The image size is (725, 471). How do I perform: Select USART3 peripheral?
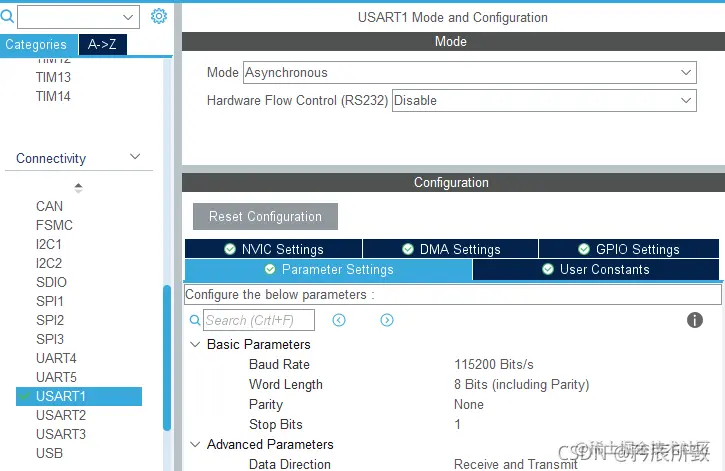61,434
